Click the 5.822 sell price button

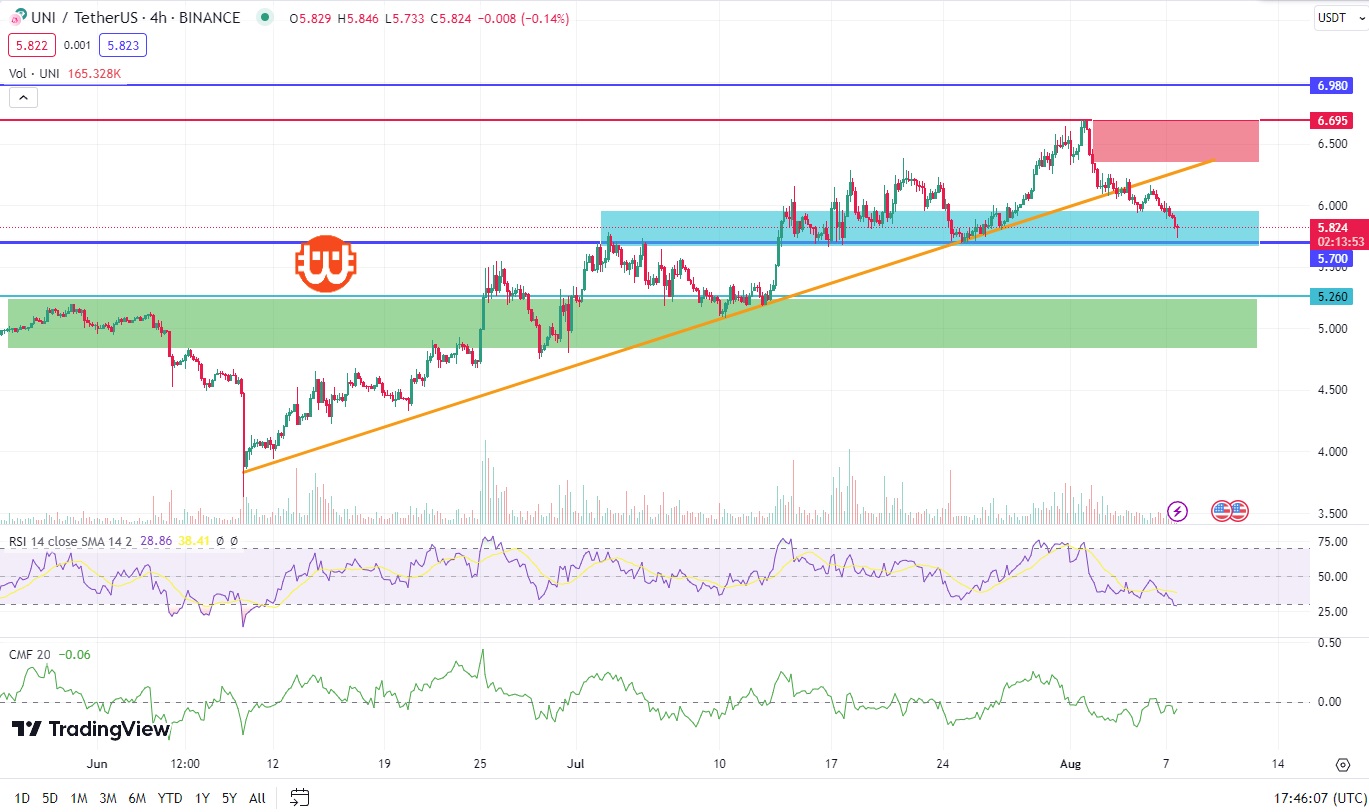click(31, 45)
